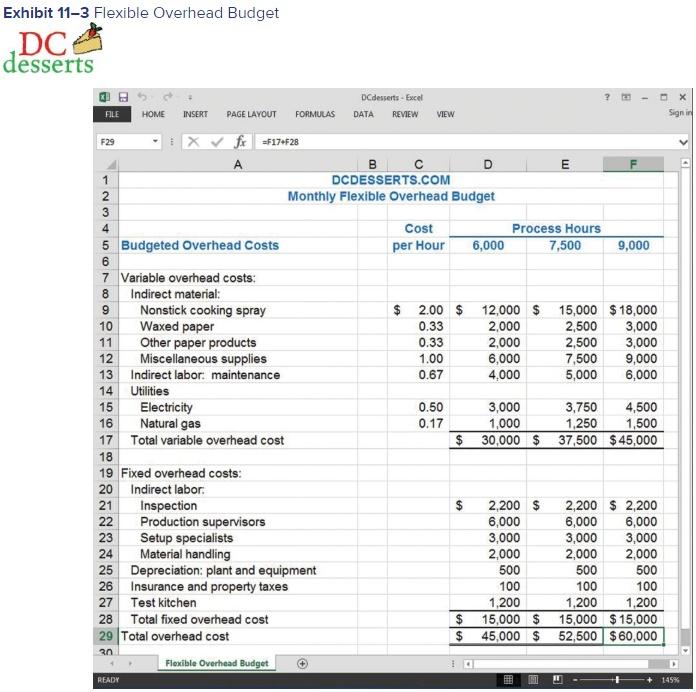Click the Enter checkmark icon in formula bar
The height and width of the screenshot is (692, 696).
point(217,142)
